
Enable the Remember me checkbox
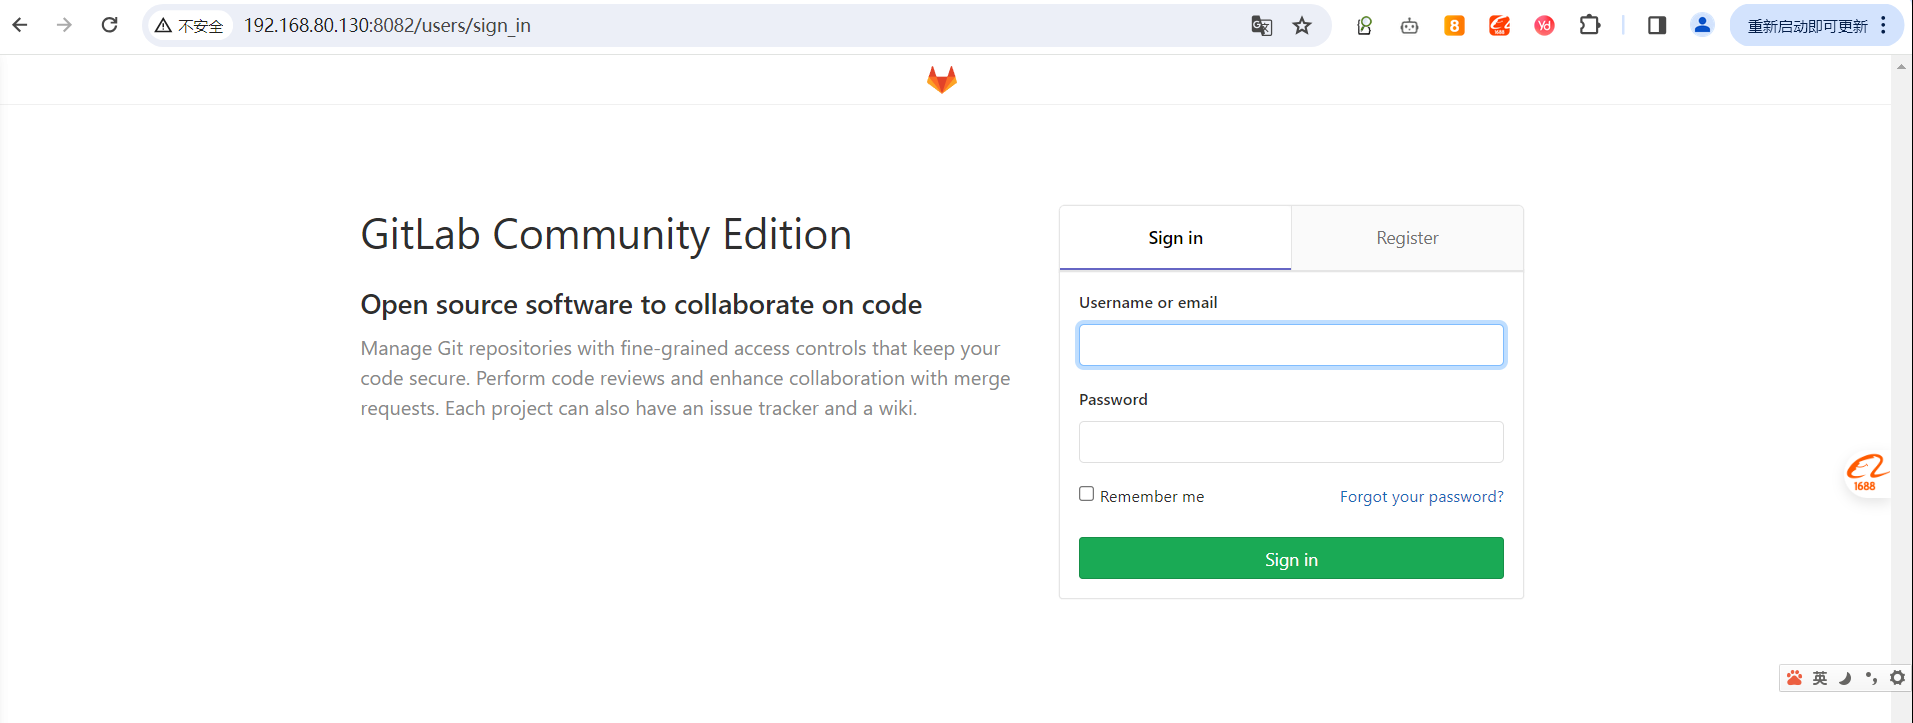tap(1087, 494)
